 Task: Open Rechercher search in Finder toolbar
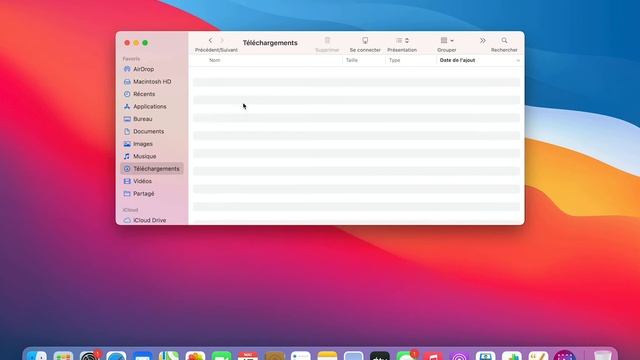504,40
